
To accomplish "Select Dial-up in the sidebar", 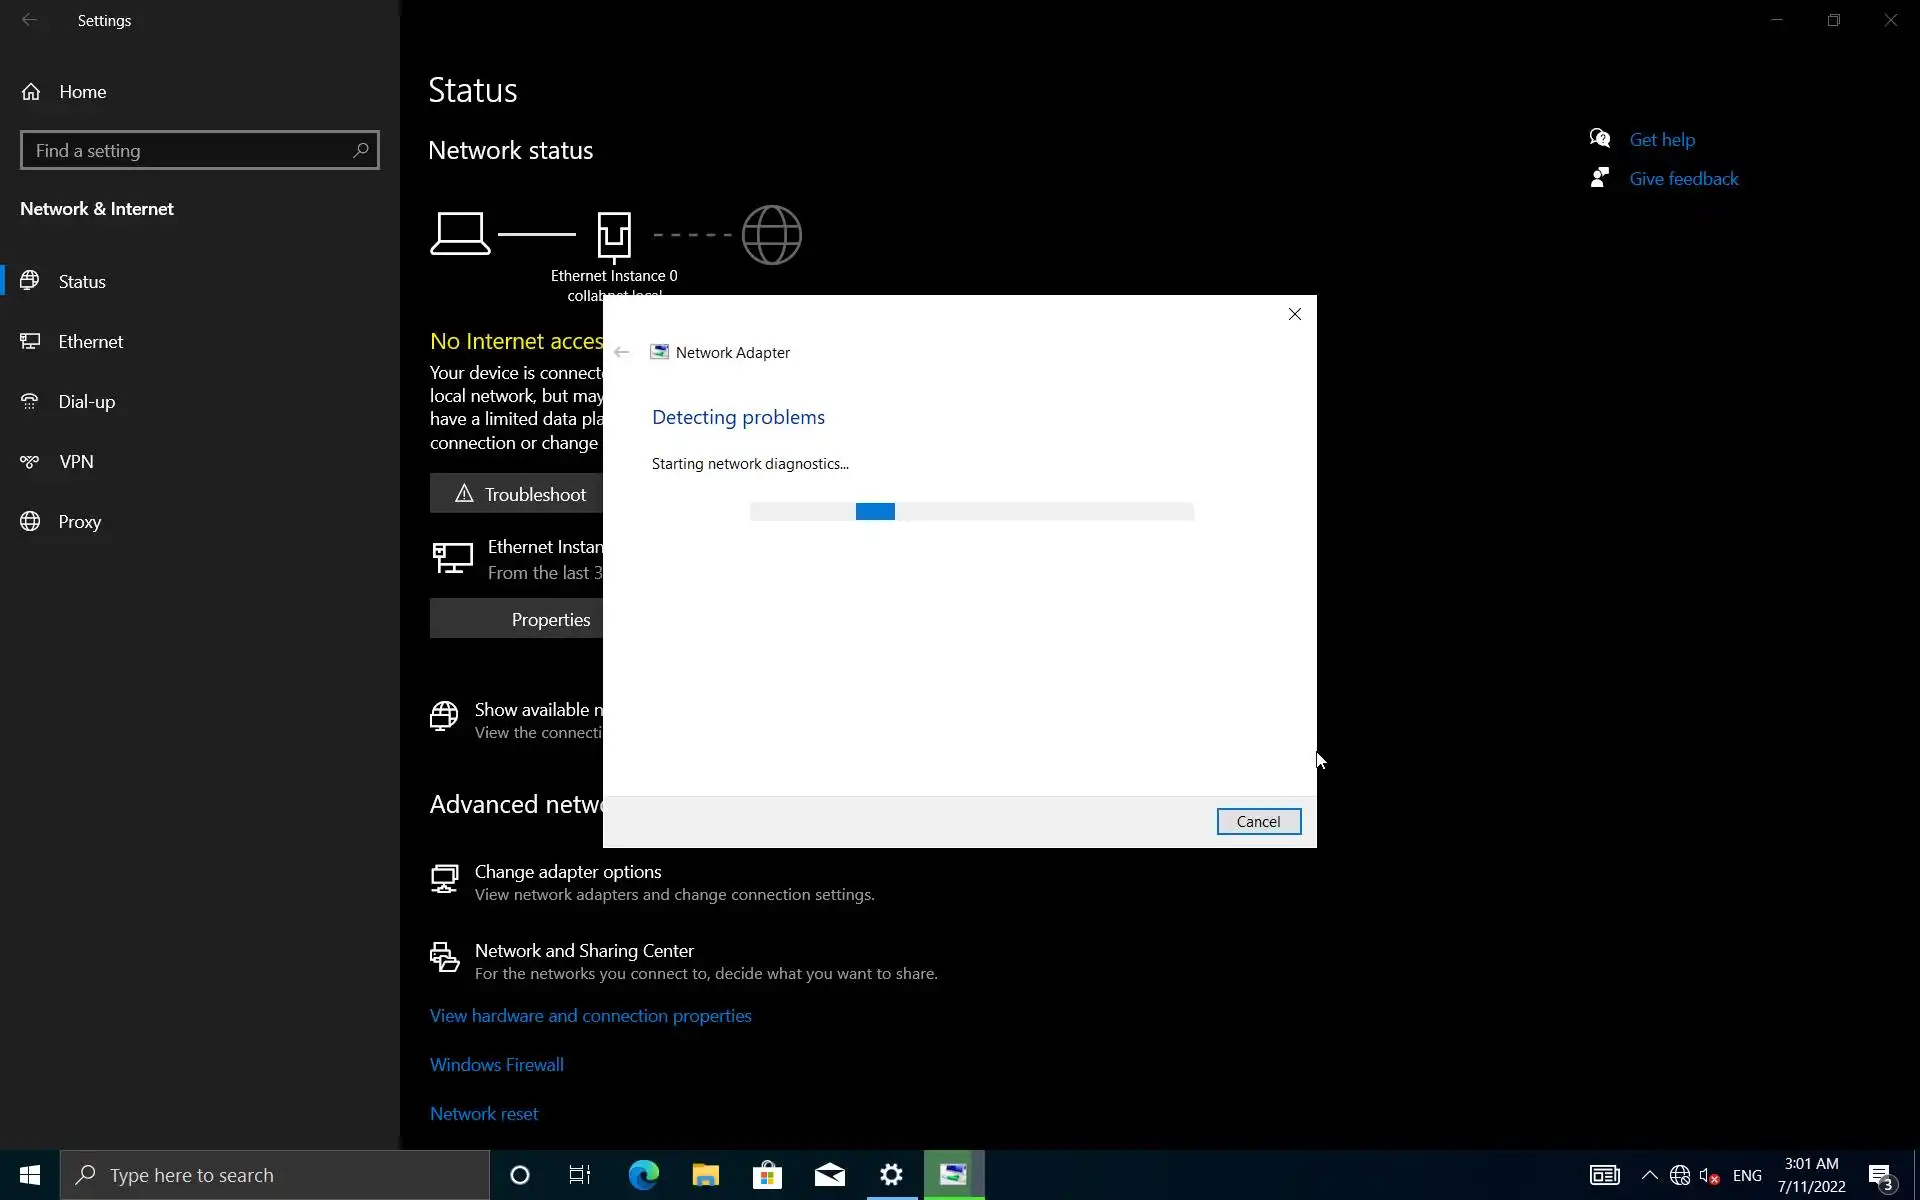I will click(x=86, y=402).
